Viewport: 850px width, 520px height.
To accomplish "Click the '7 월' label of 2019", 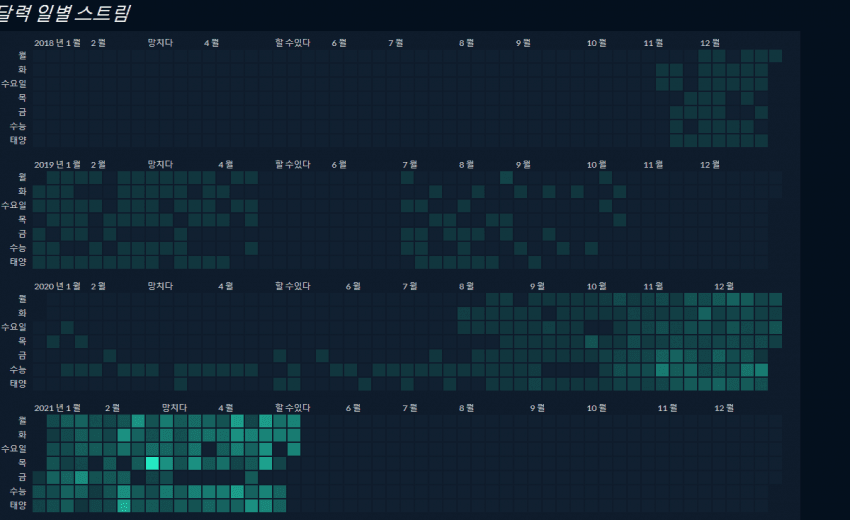I will (x=410, y=164).
